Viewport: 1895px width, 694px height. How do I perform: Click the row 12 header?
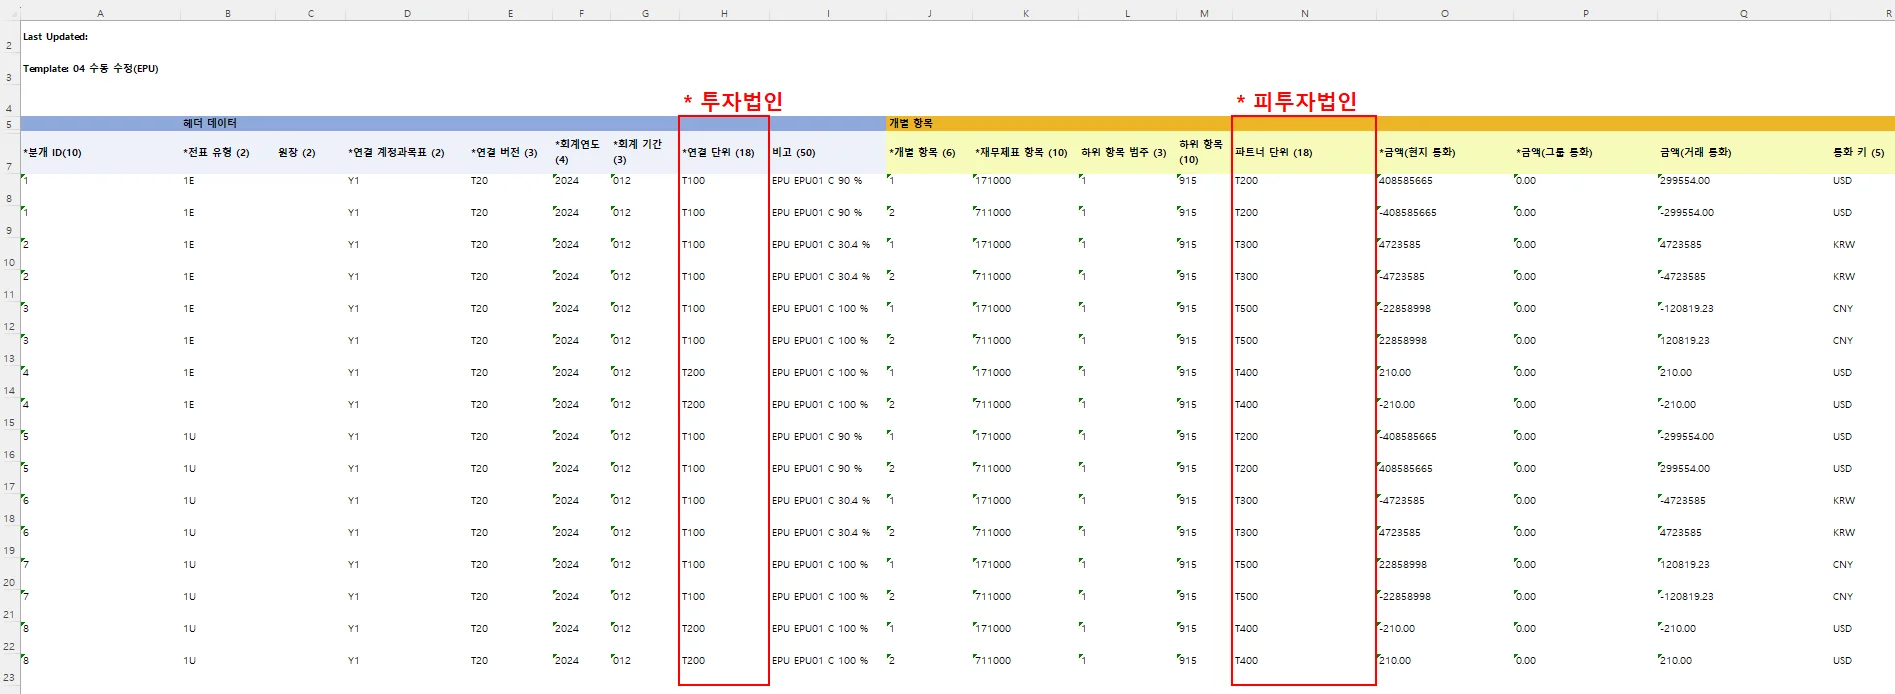pyautogui.click(x=9, y=327)
